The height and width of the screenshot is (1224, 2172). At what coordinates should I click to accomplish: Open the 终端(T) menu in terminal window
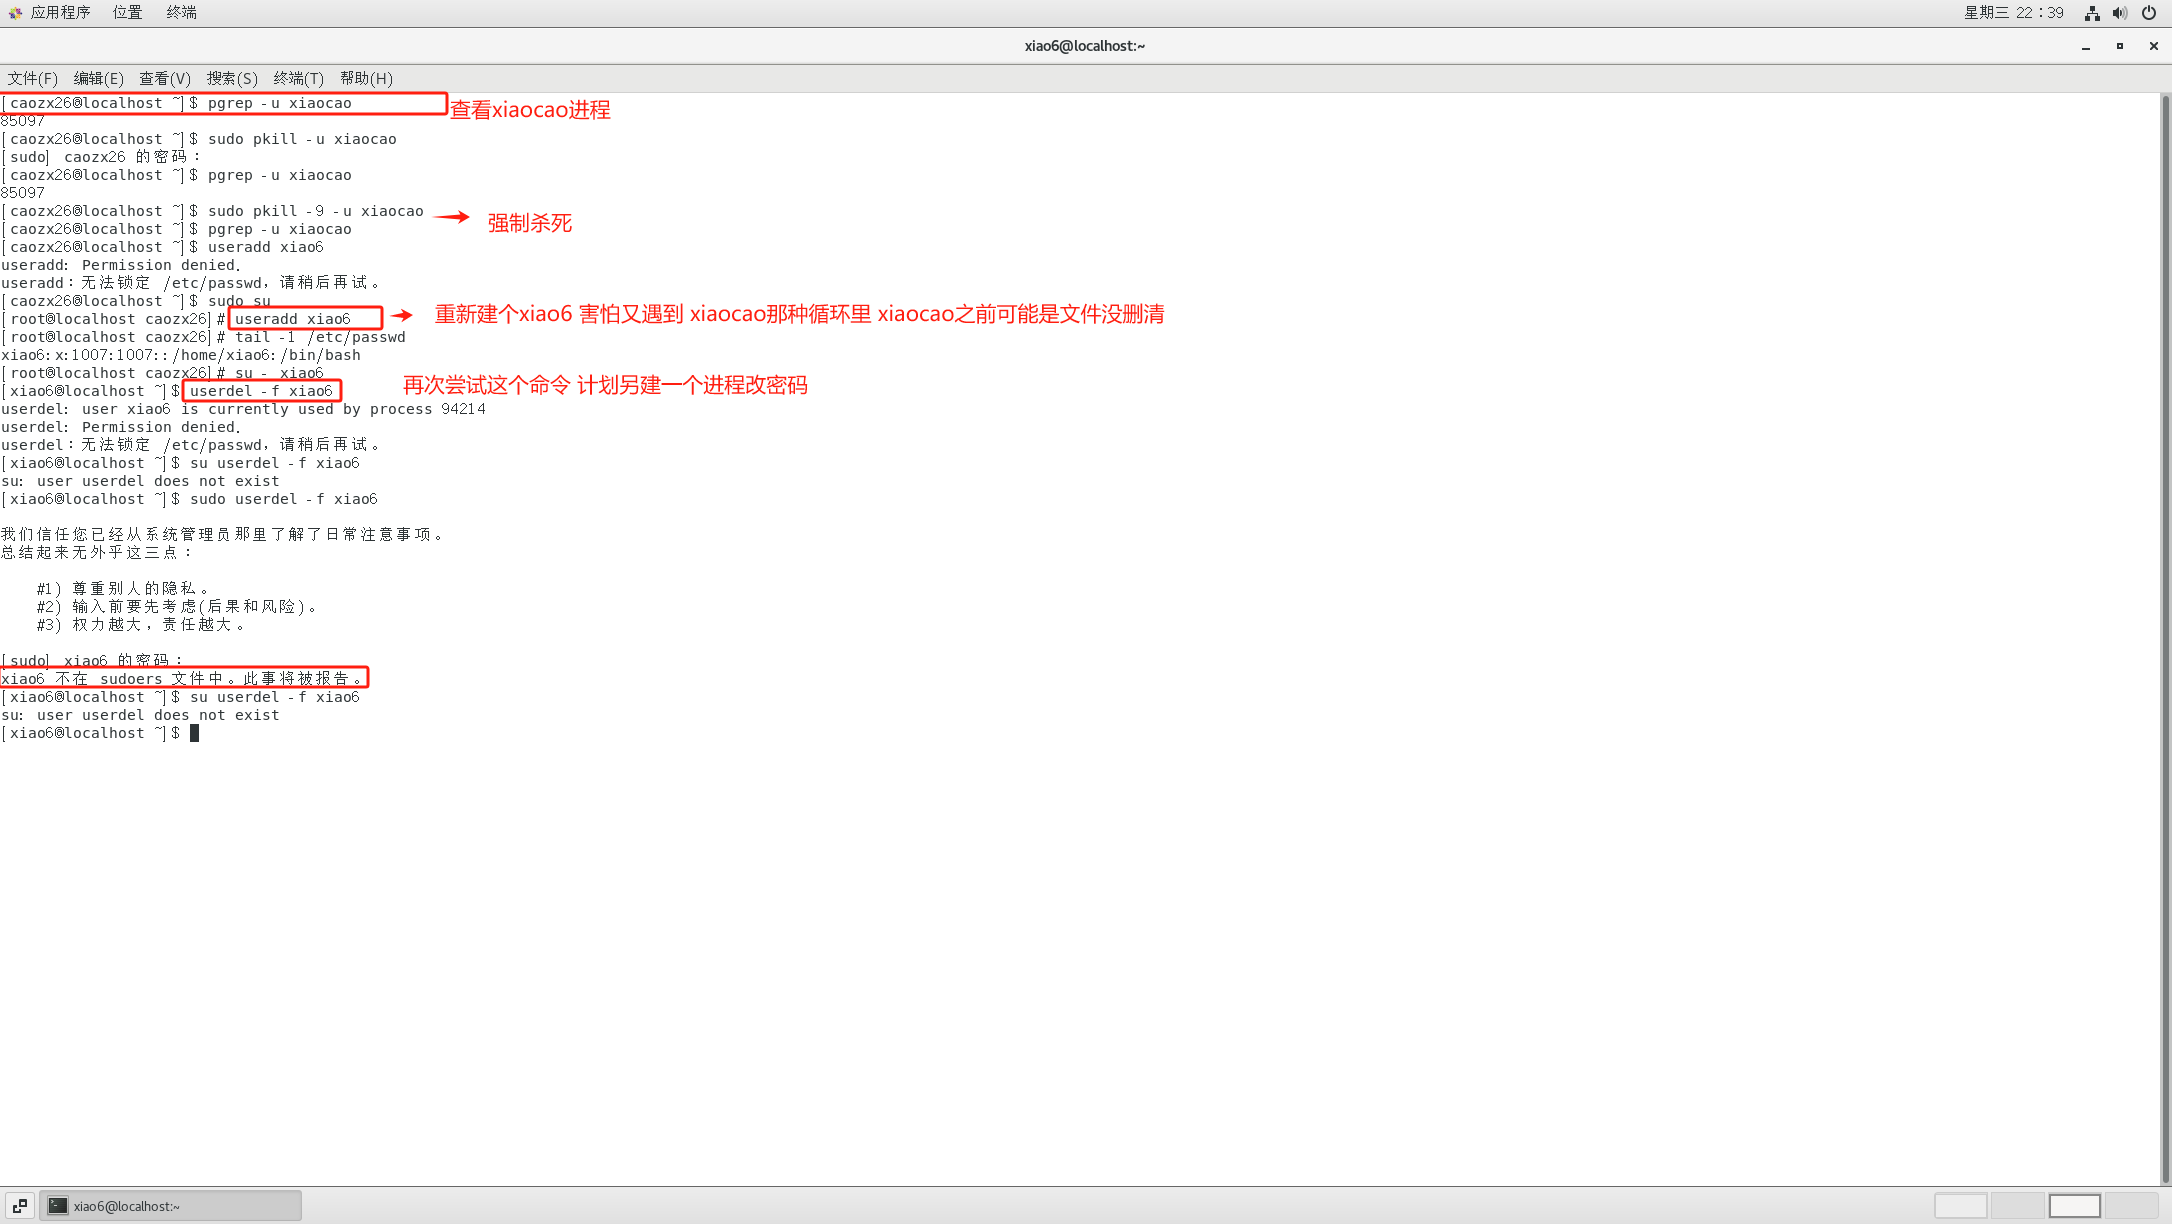[x=298, y=78]
